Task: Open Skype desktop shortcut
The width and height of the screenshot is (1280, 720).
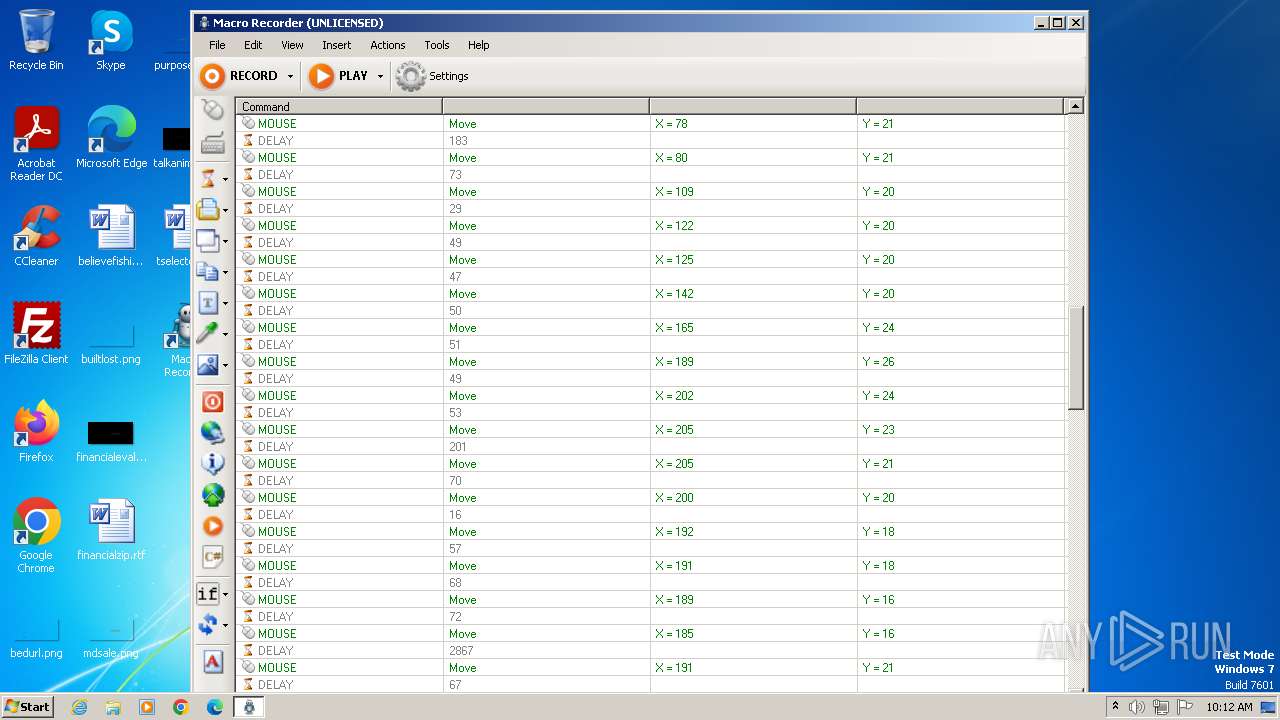Action: [x=110, y=40]
